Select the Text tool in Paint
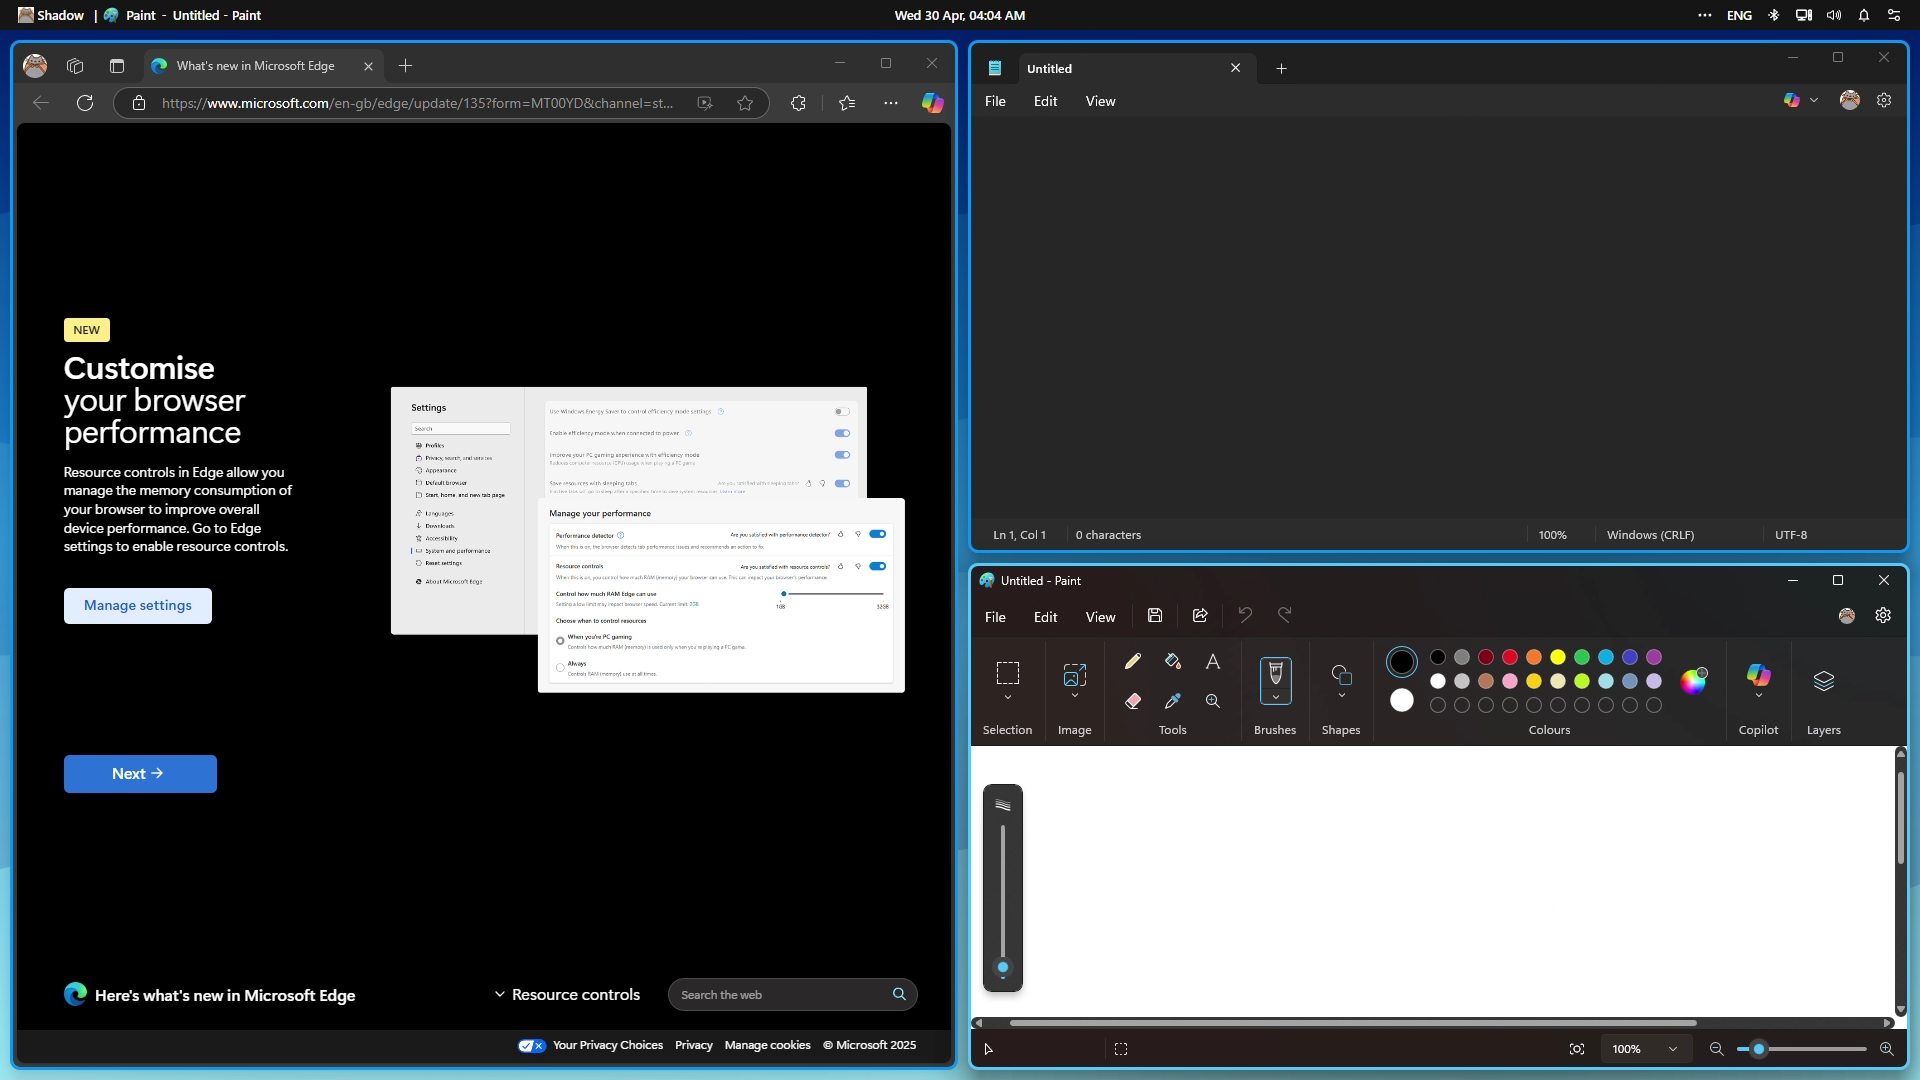Screen dimensions: 1920x1080 click(1213, 661)
